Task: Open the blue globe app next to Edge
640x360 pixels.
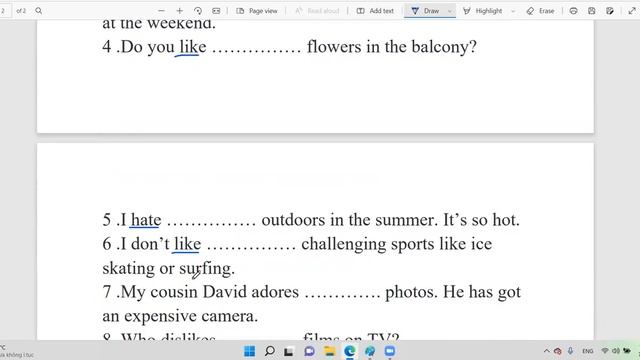Action: [370, 351]
